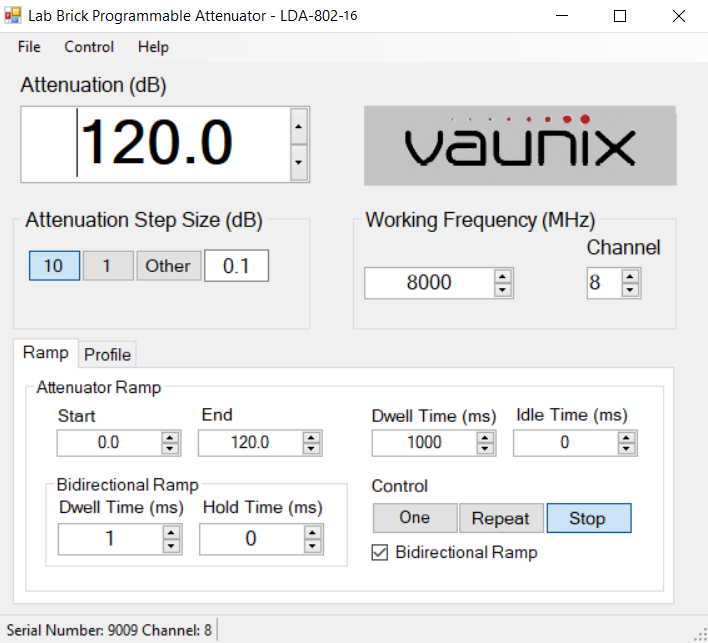Decrease the ramp End value
Screen dimensions: 708x643
(x=313, y=449)
